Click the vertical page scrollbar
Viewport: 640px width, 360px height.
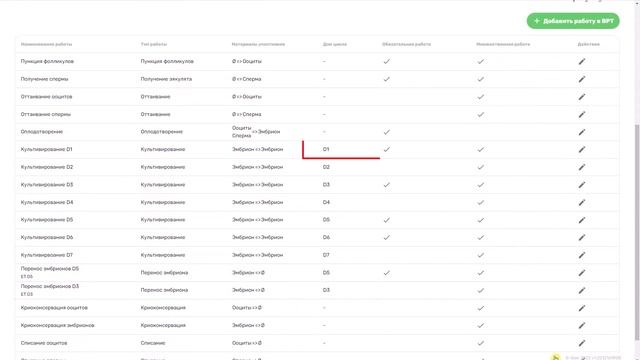click(x=637, y=233)
